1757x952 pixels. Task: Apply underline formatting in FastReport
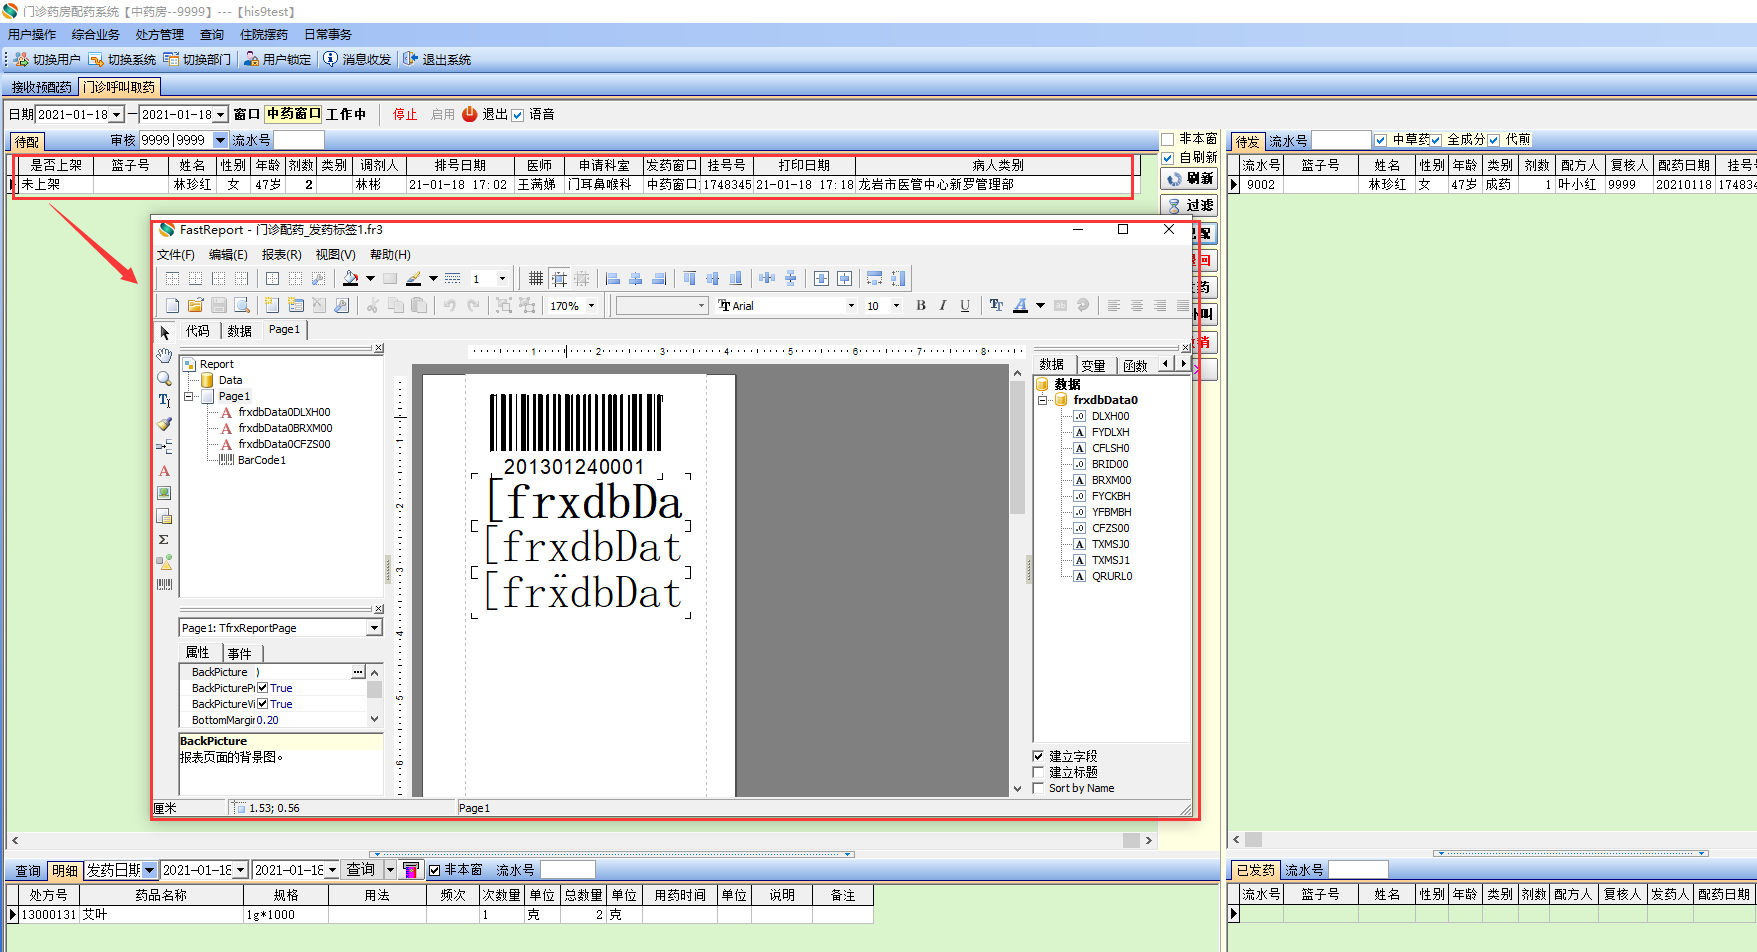965,306
